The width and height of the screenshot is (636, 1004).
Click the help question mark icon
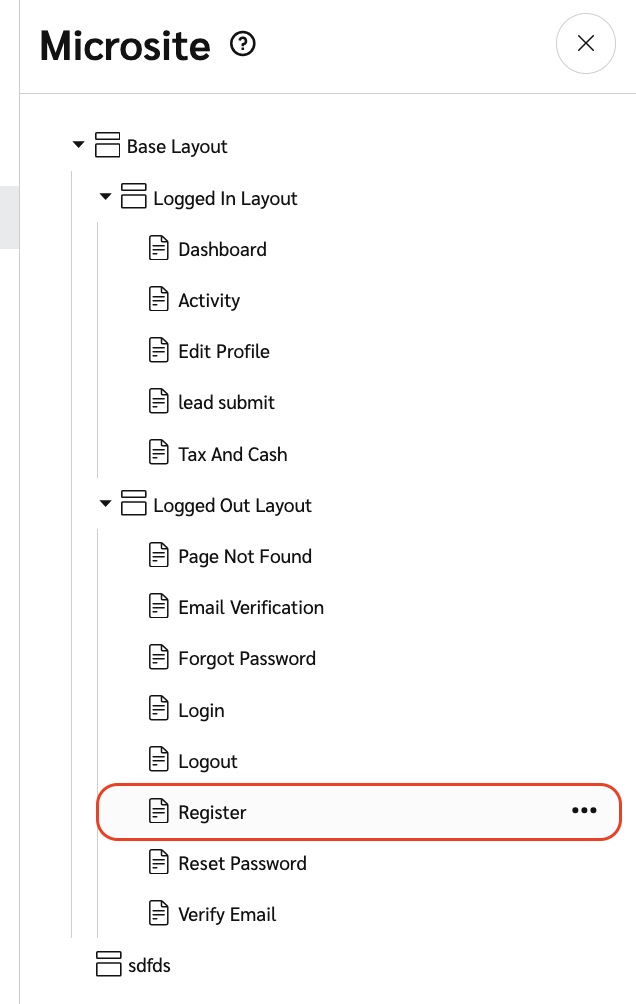(x=243, y=45)
